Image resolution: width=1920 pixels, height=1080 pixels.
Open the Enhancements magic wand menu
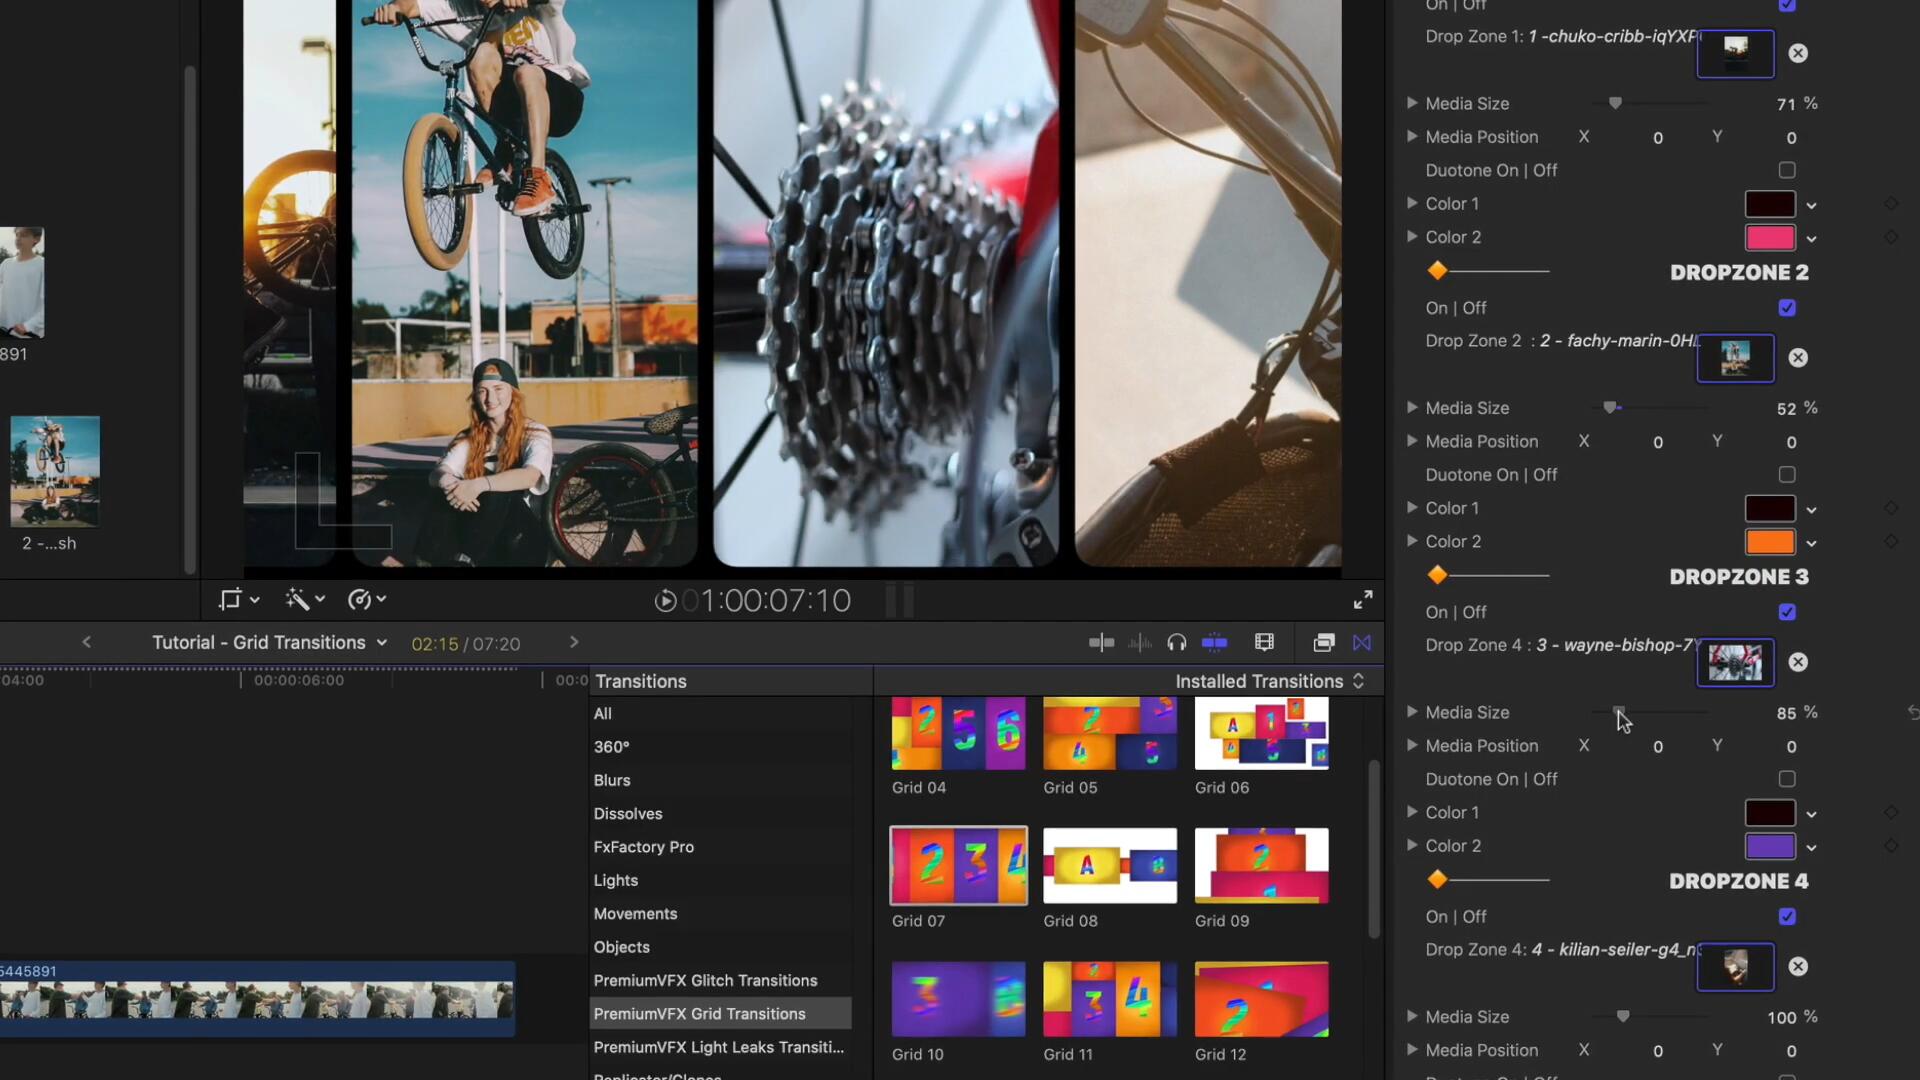tap(299, 598)
